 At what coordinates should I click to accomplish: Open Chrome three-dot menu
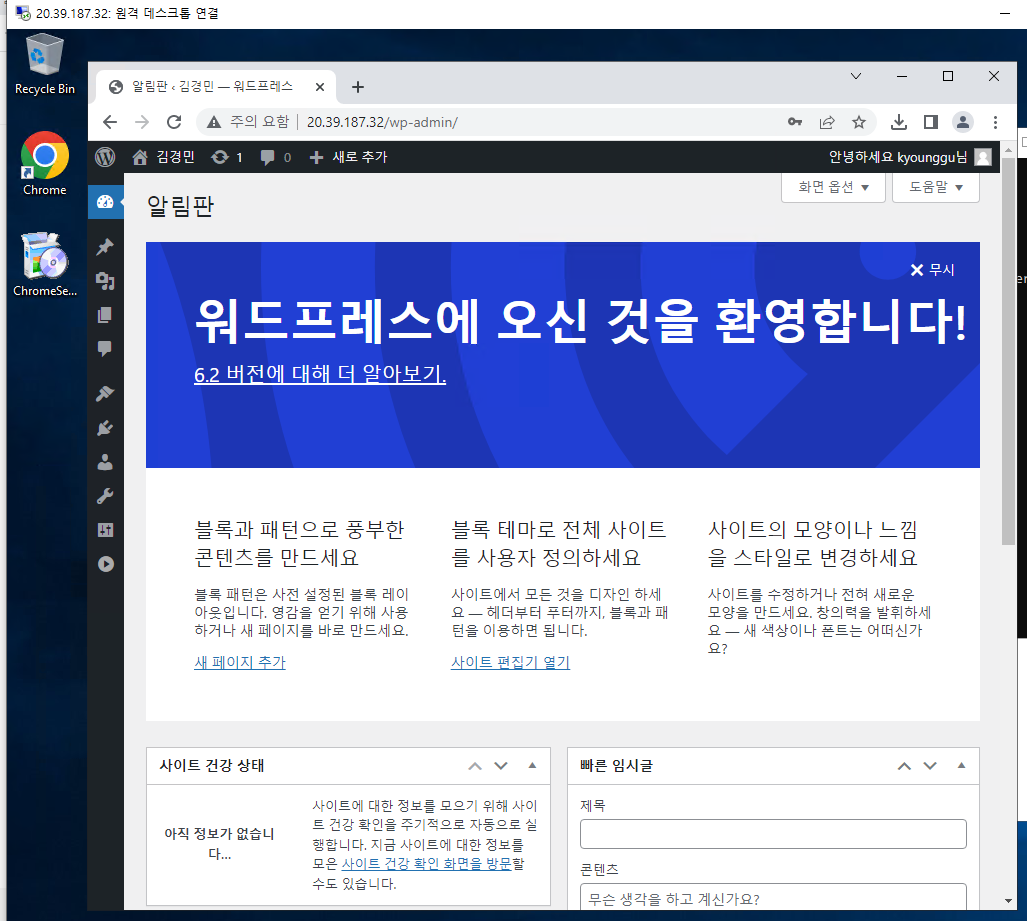coord(995,122)
